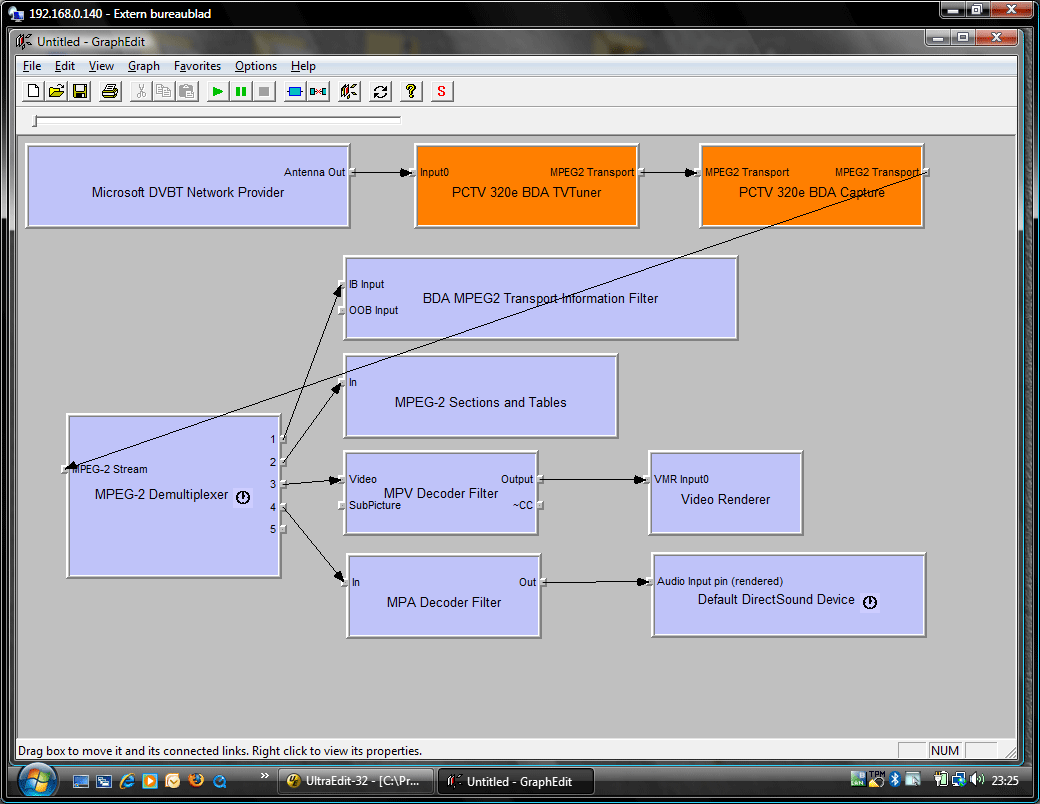Click the refresh graph icon

380,92
